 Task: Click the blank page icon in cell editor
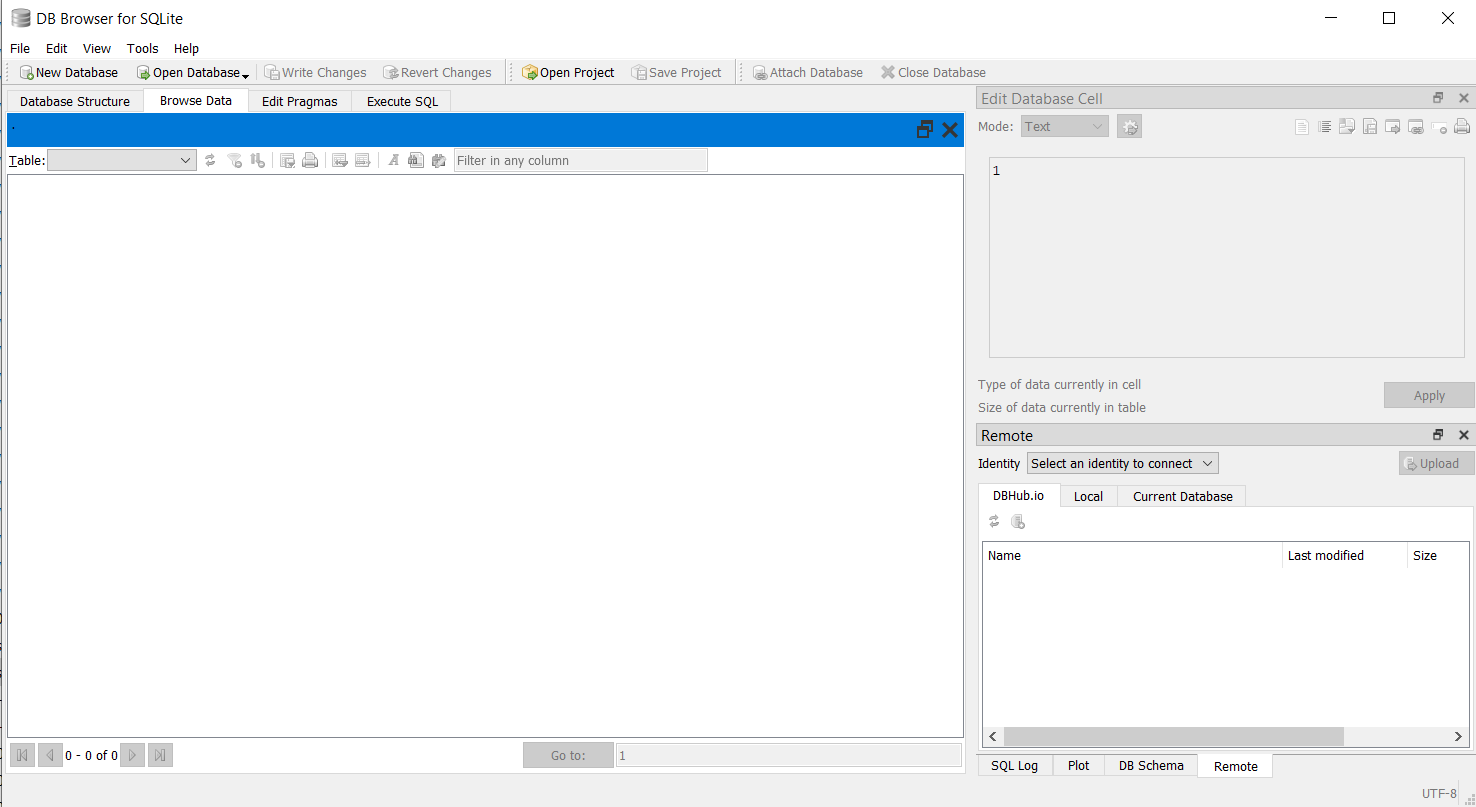tap(1301, 127)
